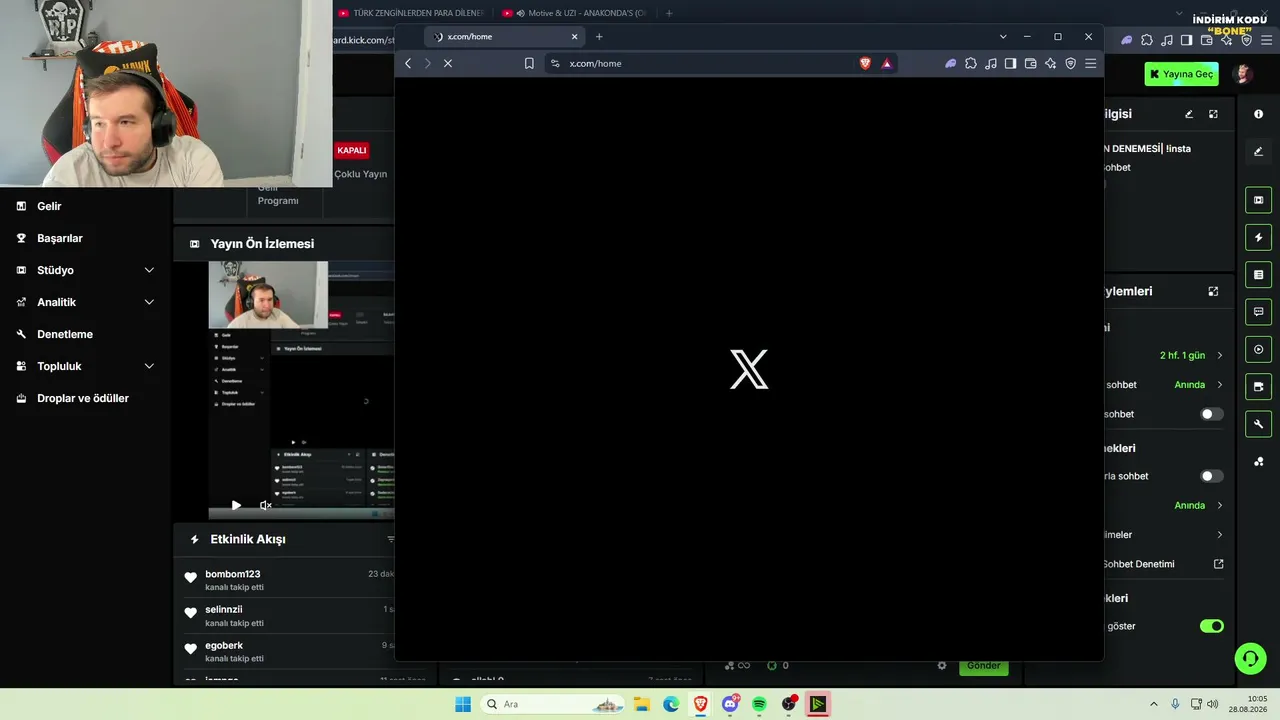This screenshot has width=1280, height=720.
Task: Disable the green 'göster' toggle
Action: pyautogui.click(x=1212, y=626)
